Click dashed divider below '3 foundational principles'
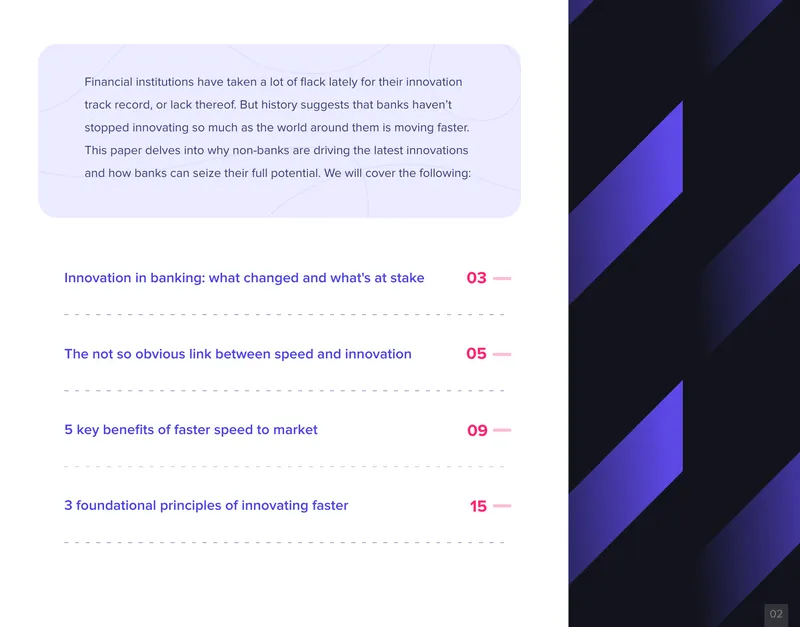 point(284,543)
